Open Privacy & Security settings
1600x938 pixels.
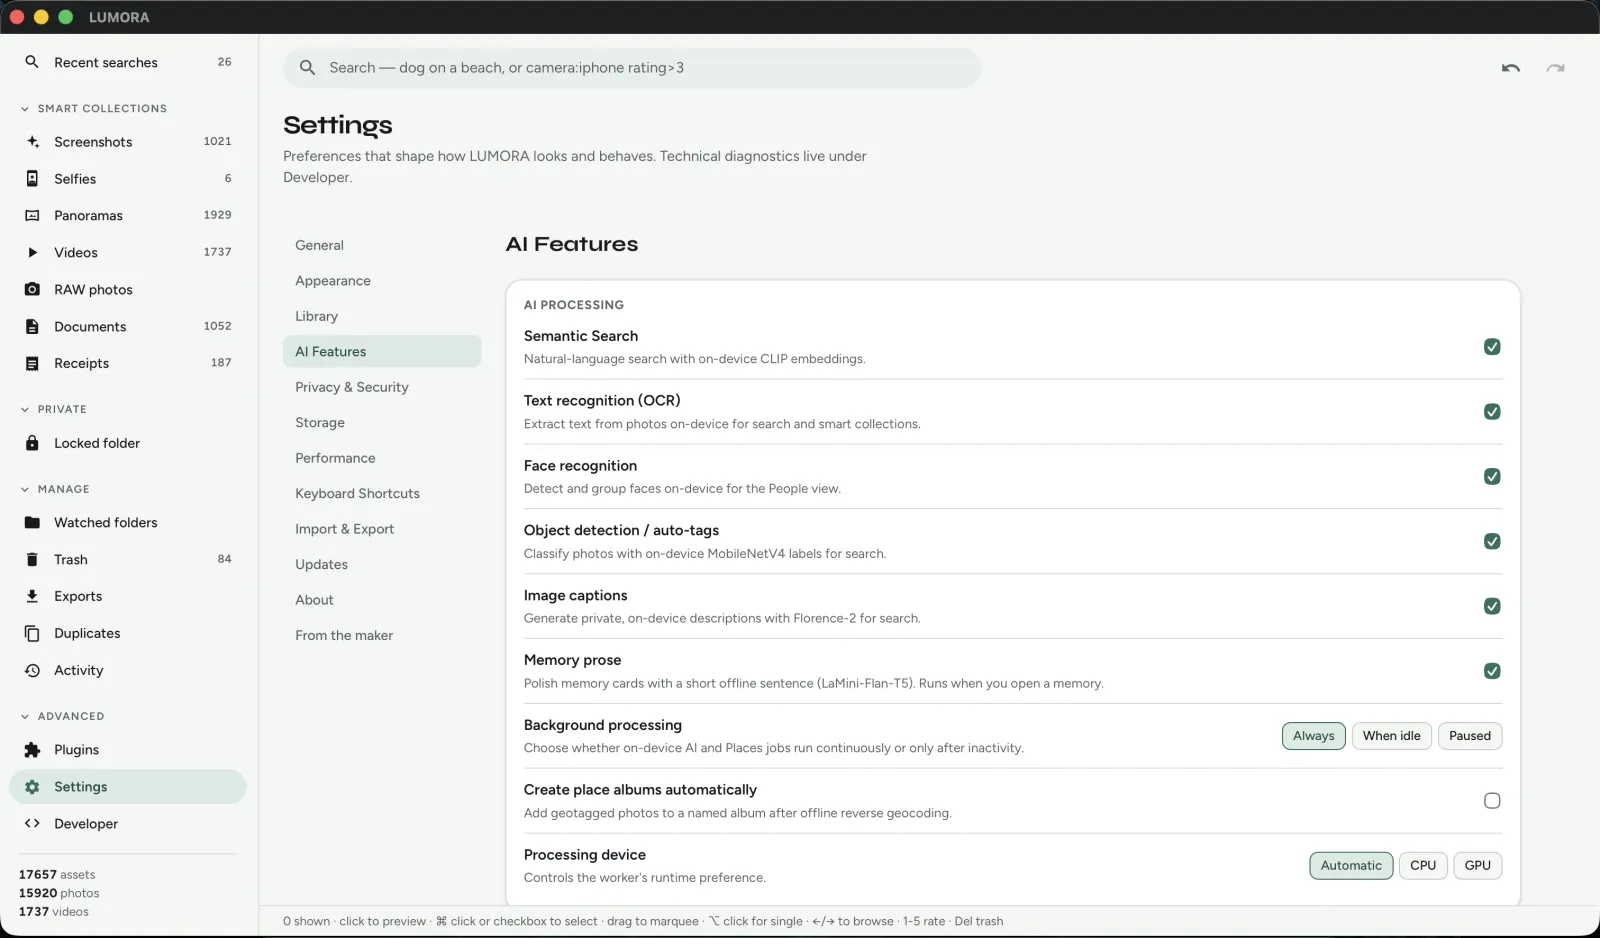click(x=382, y=387)
